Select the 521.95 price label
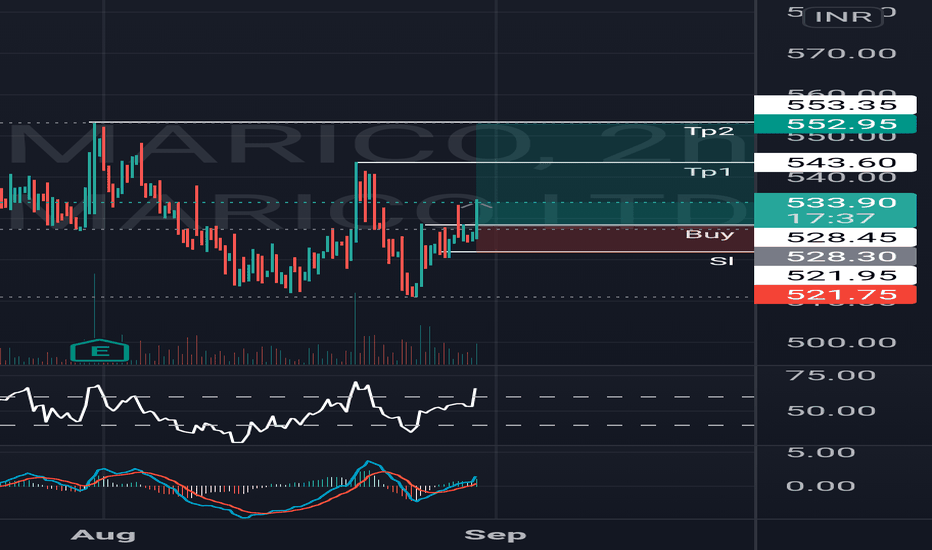 (835, 275)
